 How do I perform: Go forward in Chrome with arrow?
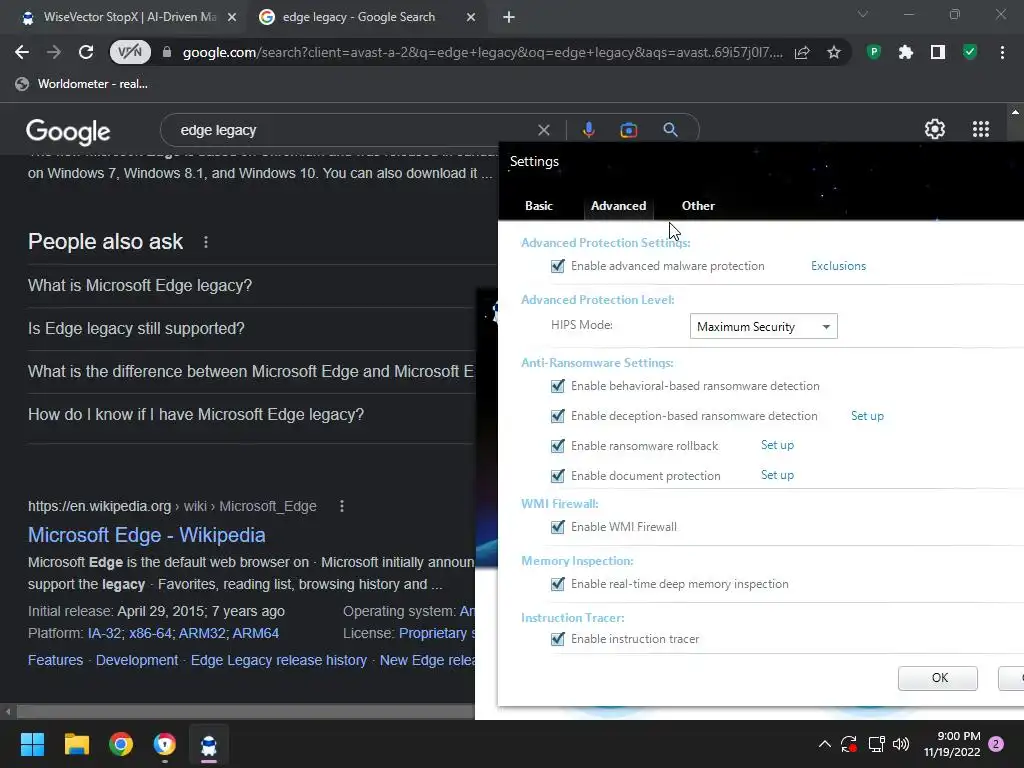(54, 52)
